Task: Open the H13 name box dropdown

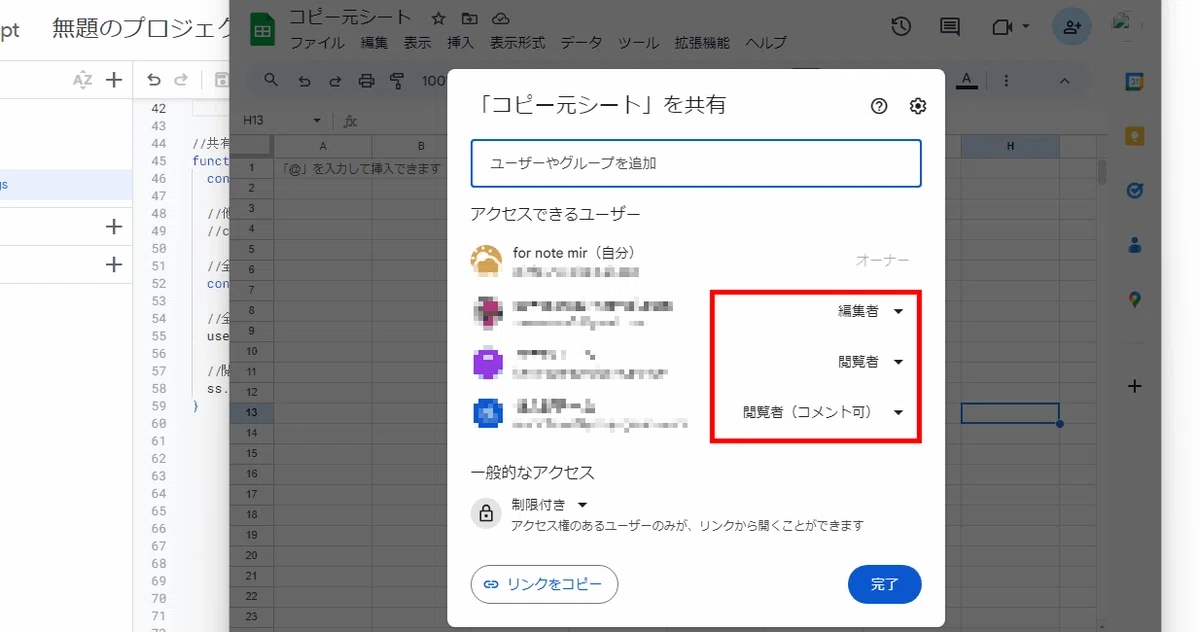Action: tap(317, 121)
